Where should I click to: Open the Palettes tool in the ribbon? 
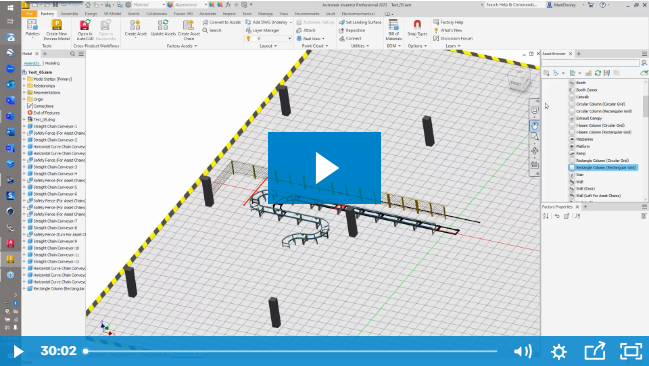32,28
